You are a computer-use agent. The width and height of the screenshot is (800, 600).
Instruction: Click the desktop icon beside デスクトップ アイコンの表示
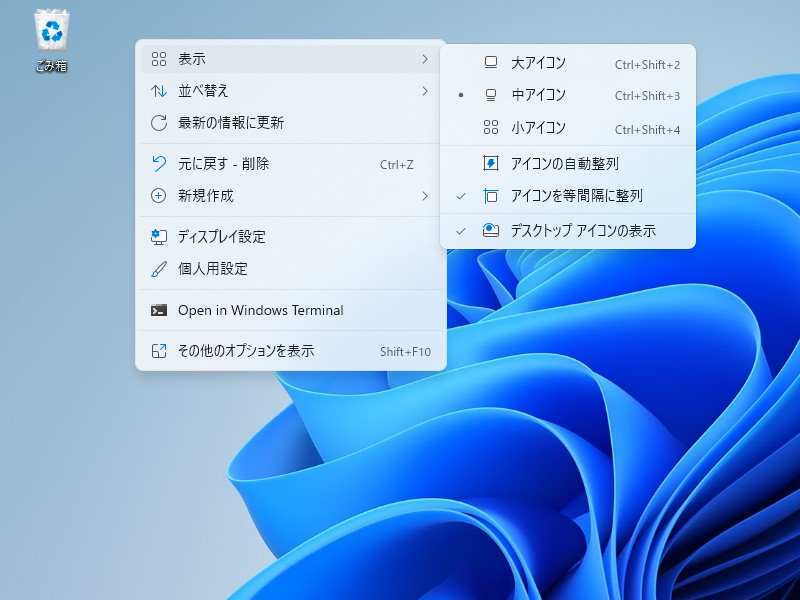tap(490, 231)
